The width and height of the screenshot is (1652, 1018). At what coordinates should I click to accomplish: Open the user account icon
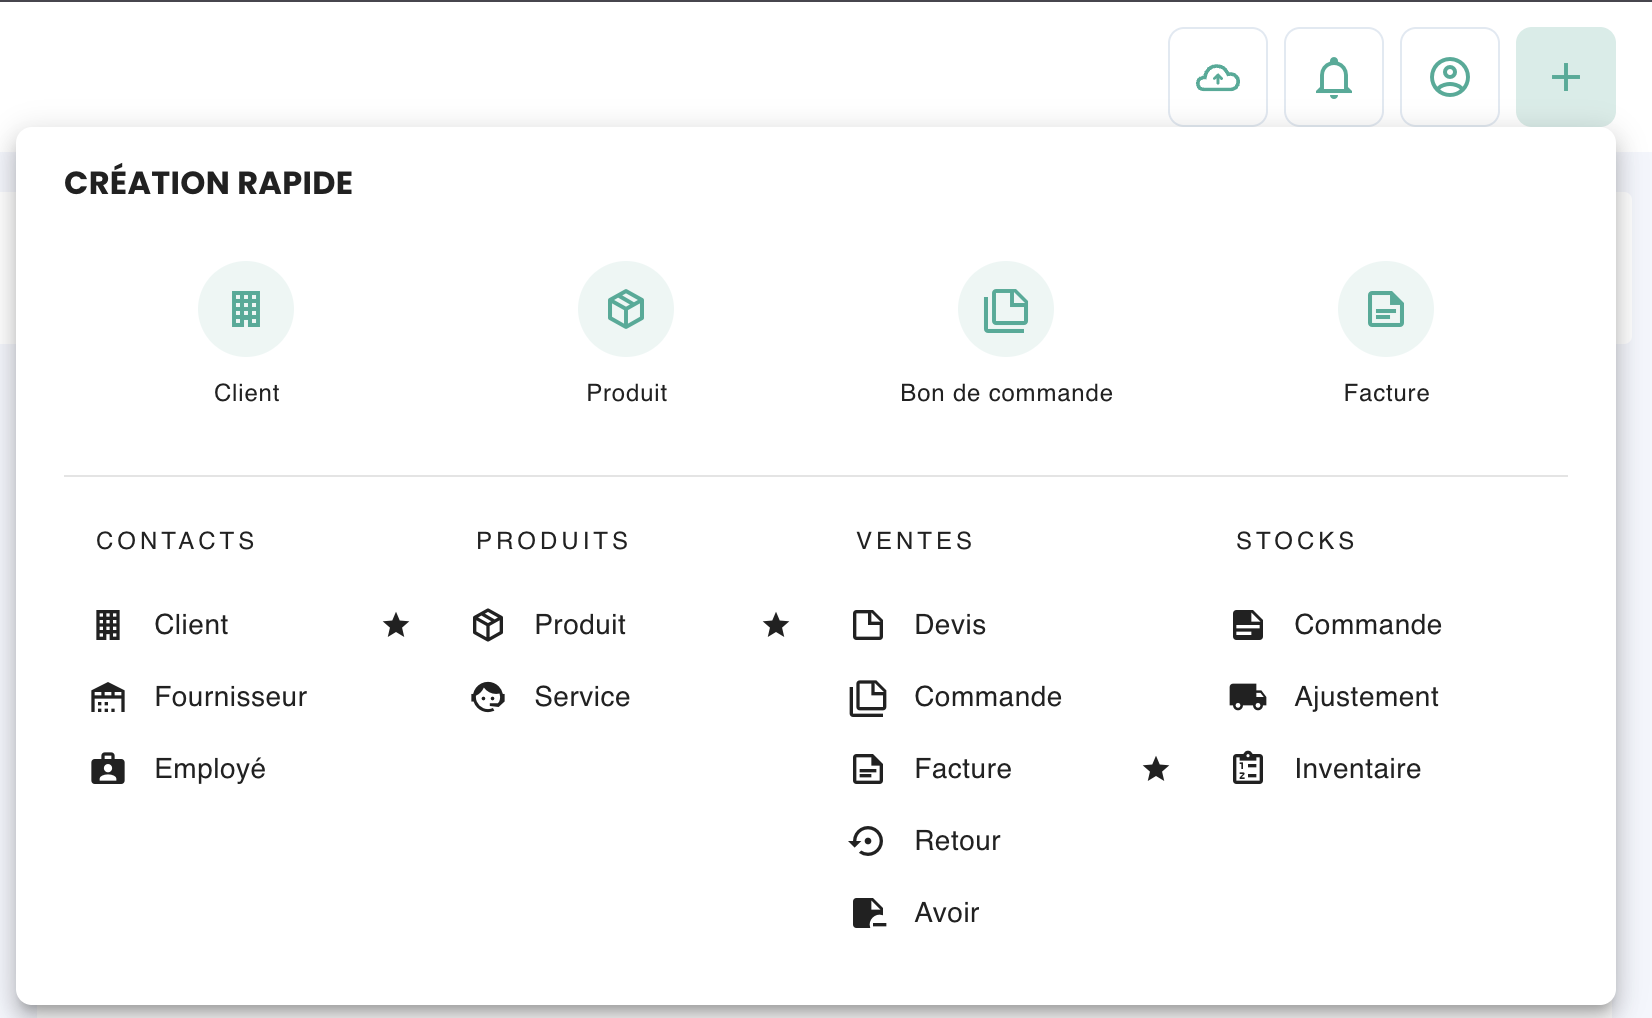tap(1449, 77)
